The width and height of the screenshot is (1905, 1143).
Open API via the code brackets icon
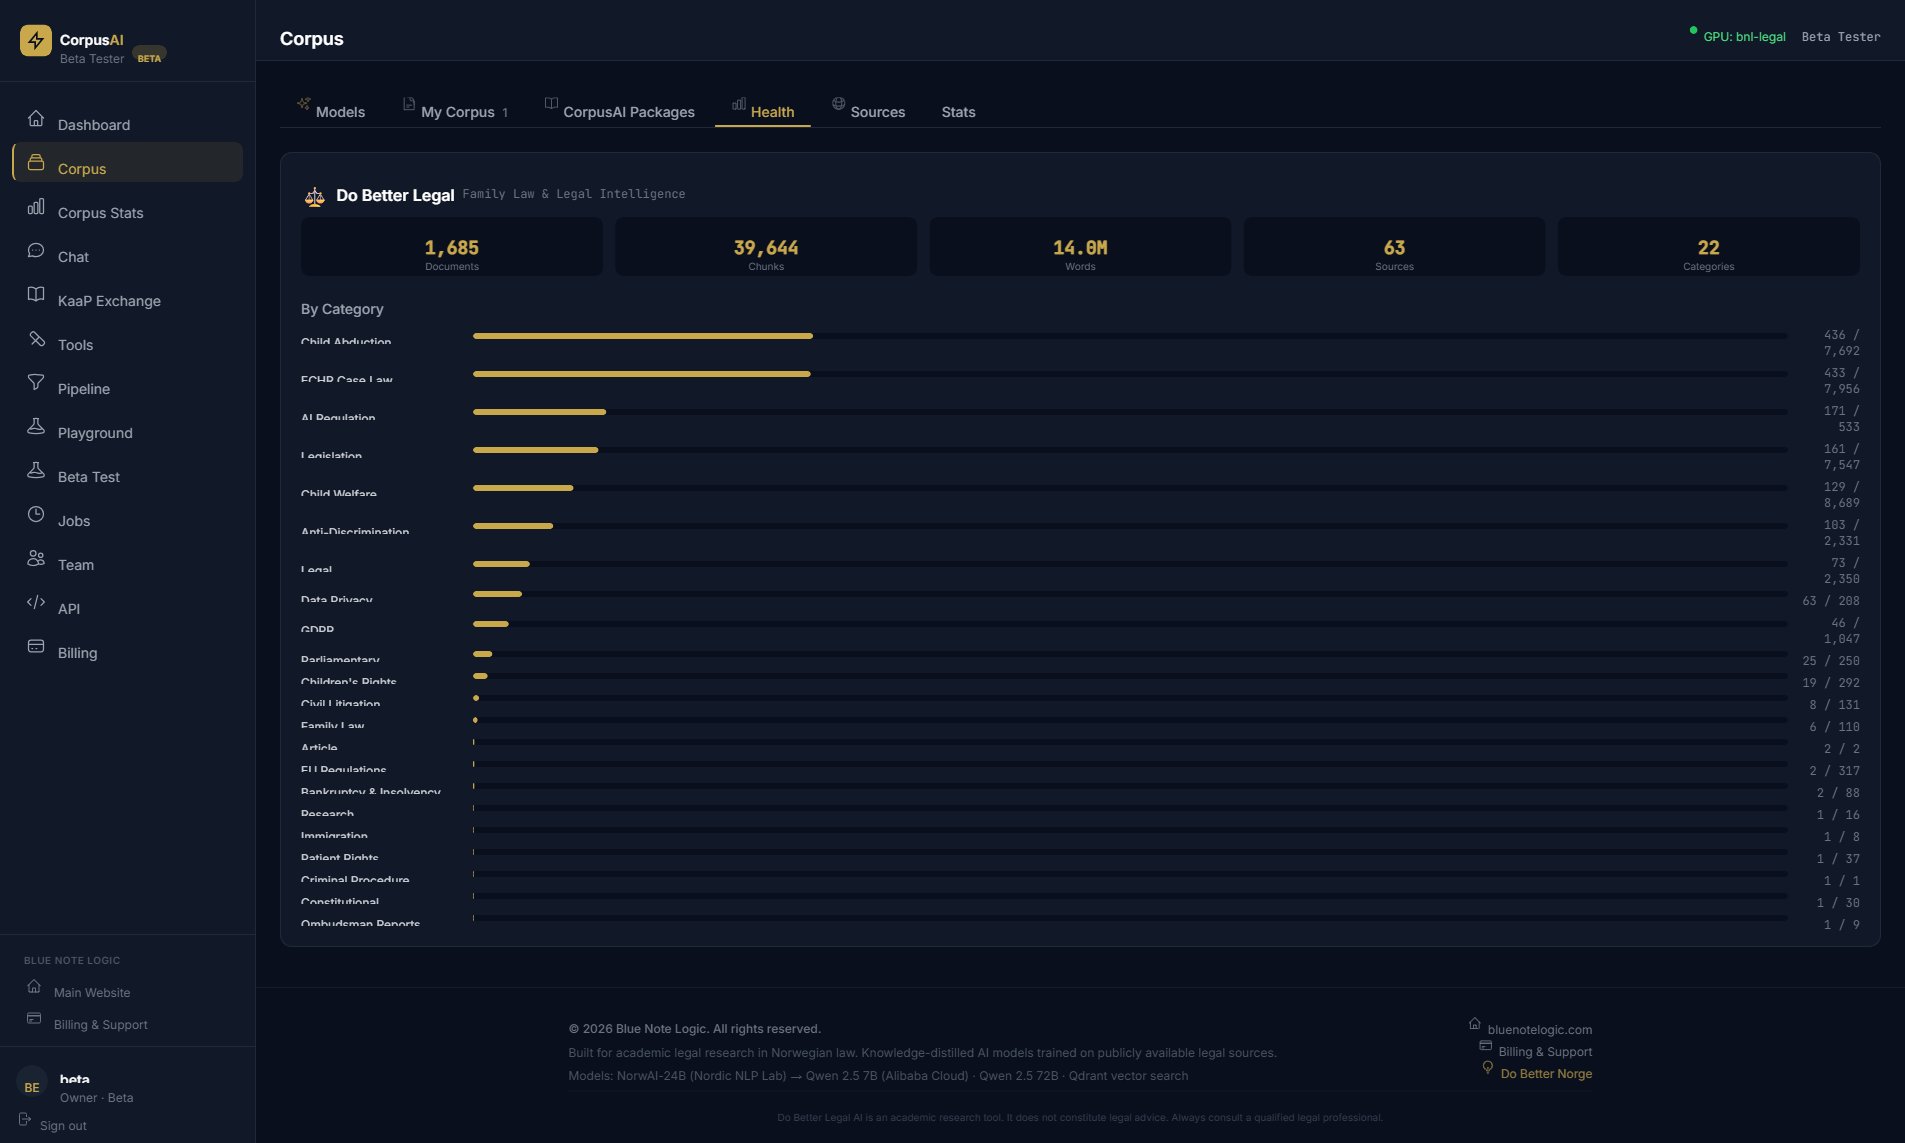[36, 602]
